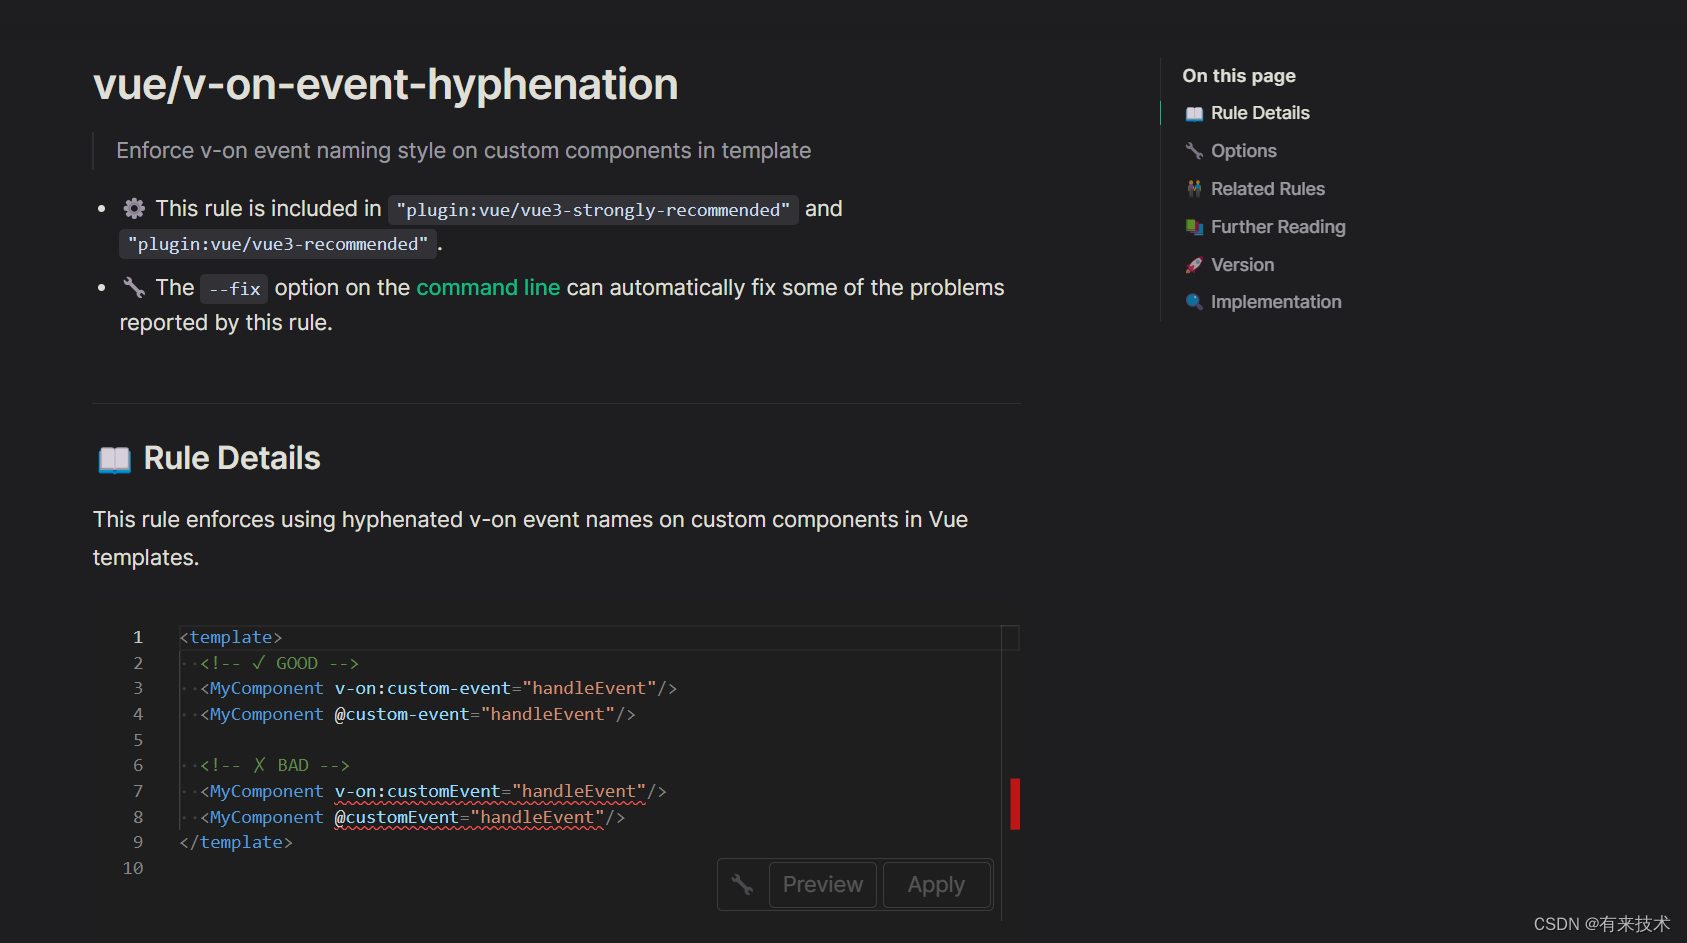Click the wrench icon beside Options

coord(1194,150)
